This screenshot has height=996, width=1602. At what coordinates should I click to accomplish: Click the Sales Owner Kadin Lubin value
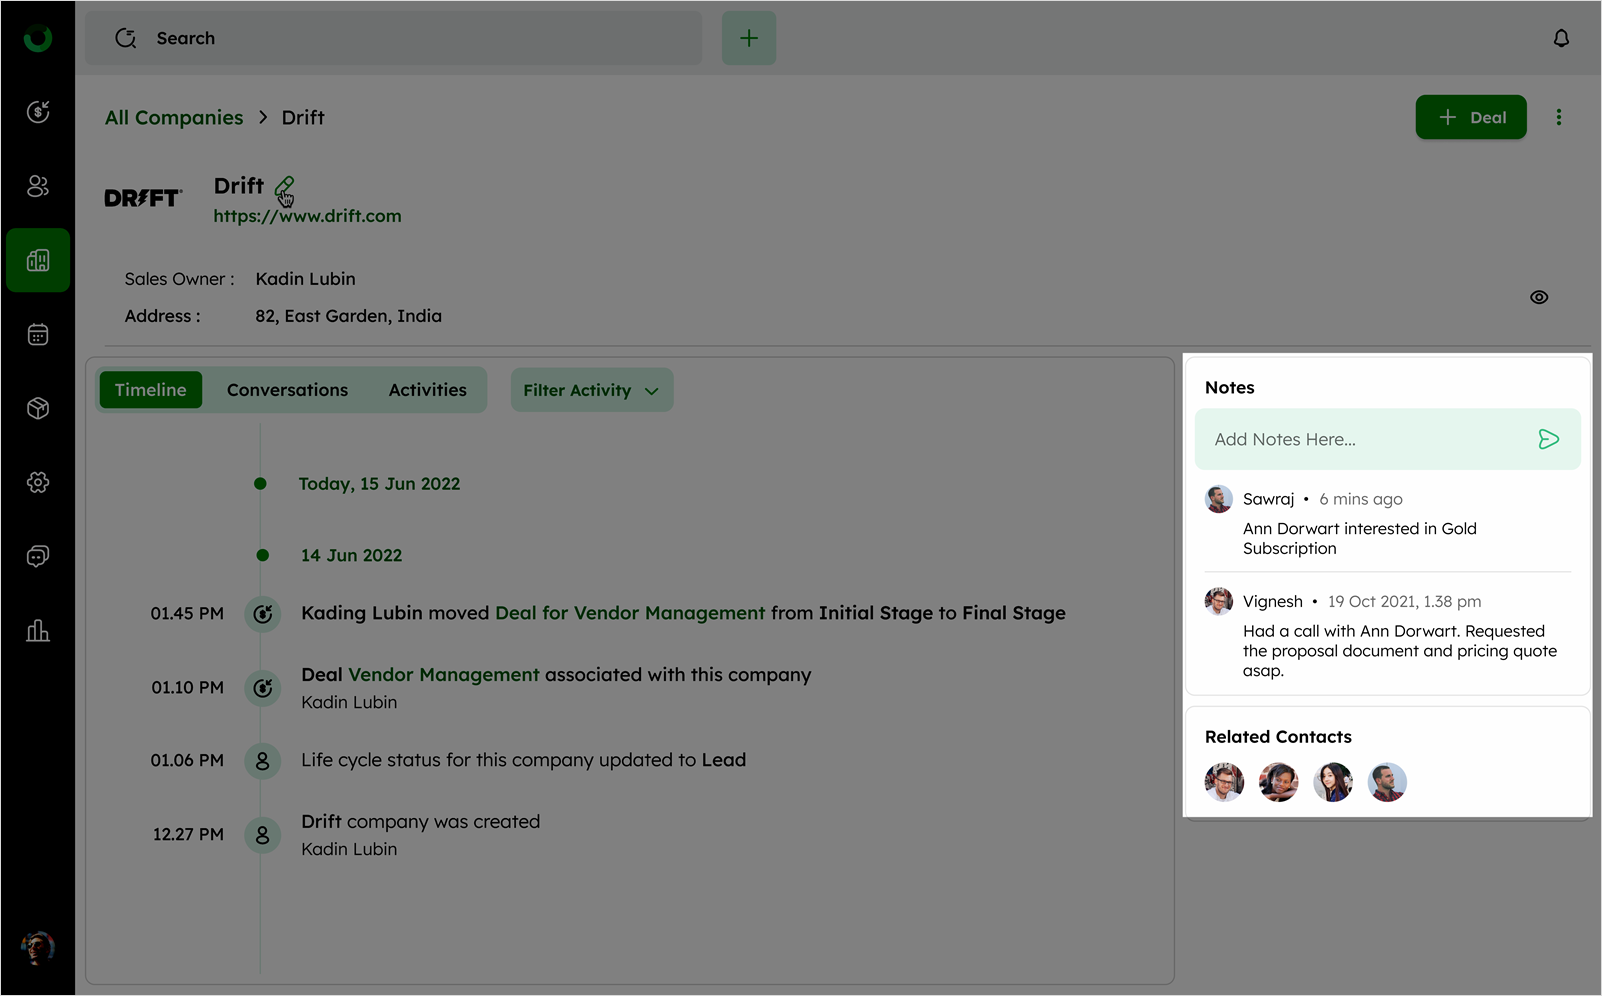tap(305, 279)
